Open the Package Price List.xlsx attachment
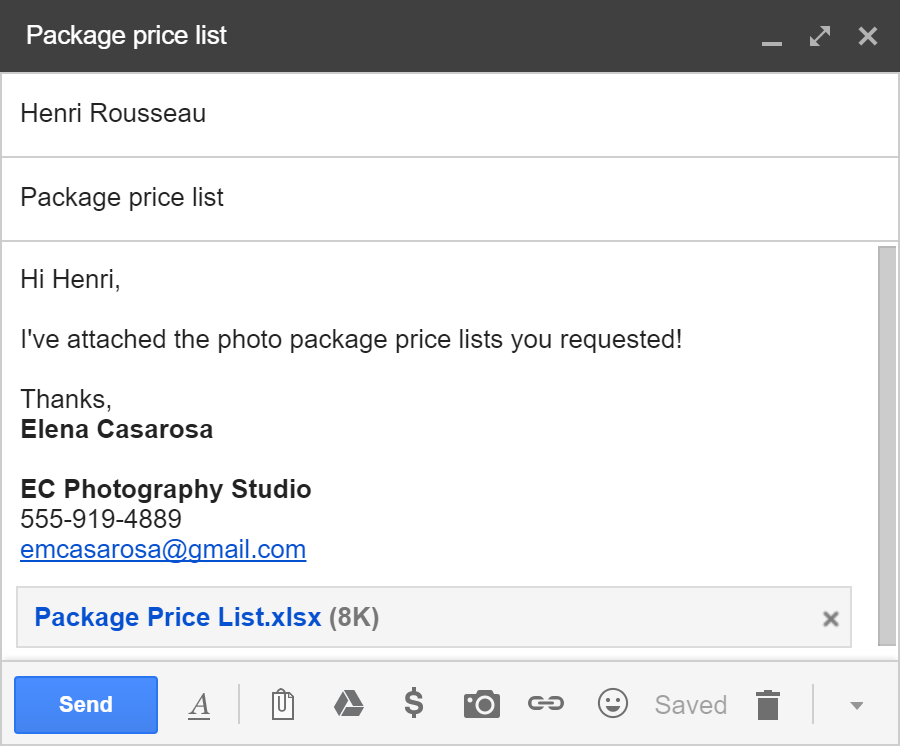 click(178, 617)
